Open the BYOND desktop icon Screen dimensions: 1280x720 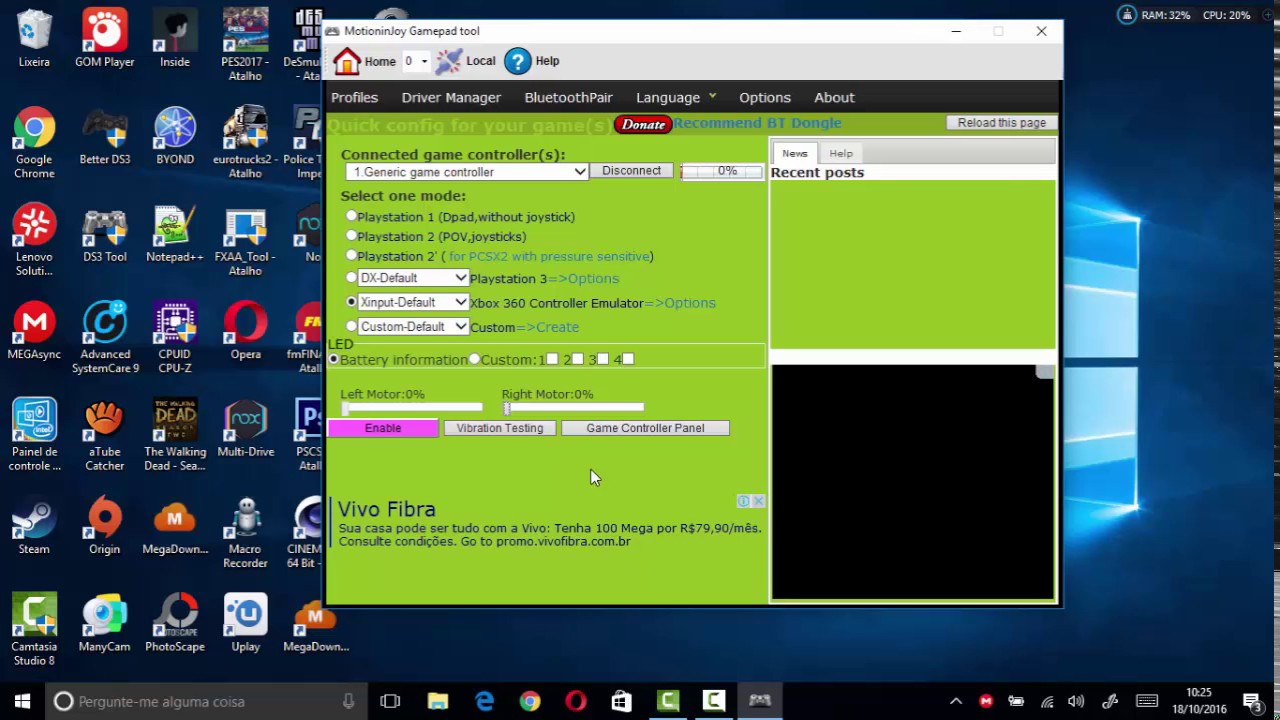pyautogui.click(x=175, y=136)
